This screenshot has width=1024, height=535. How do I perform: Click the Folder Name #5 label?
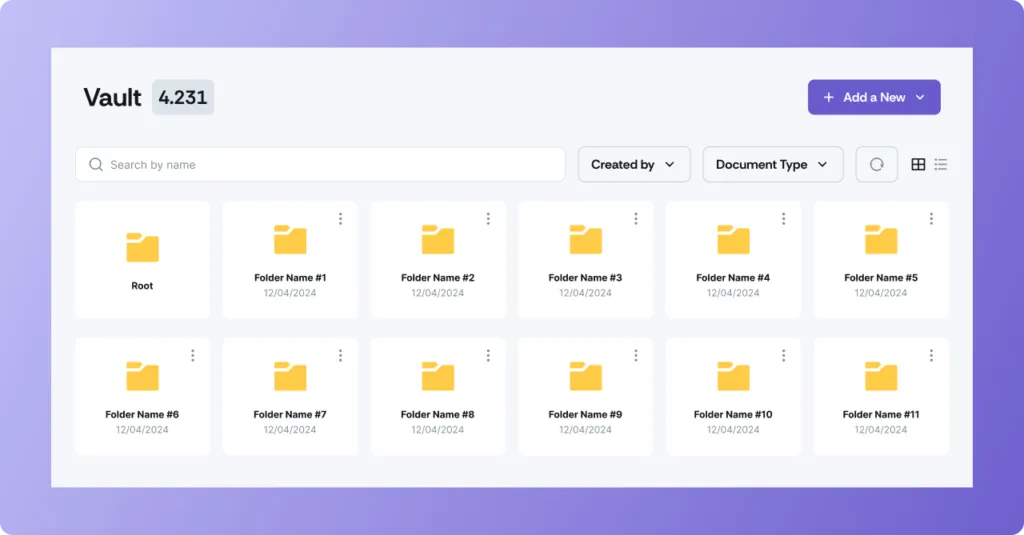point(881,278)
